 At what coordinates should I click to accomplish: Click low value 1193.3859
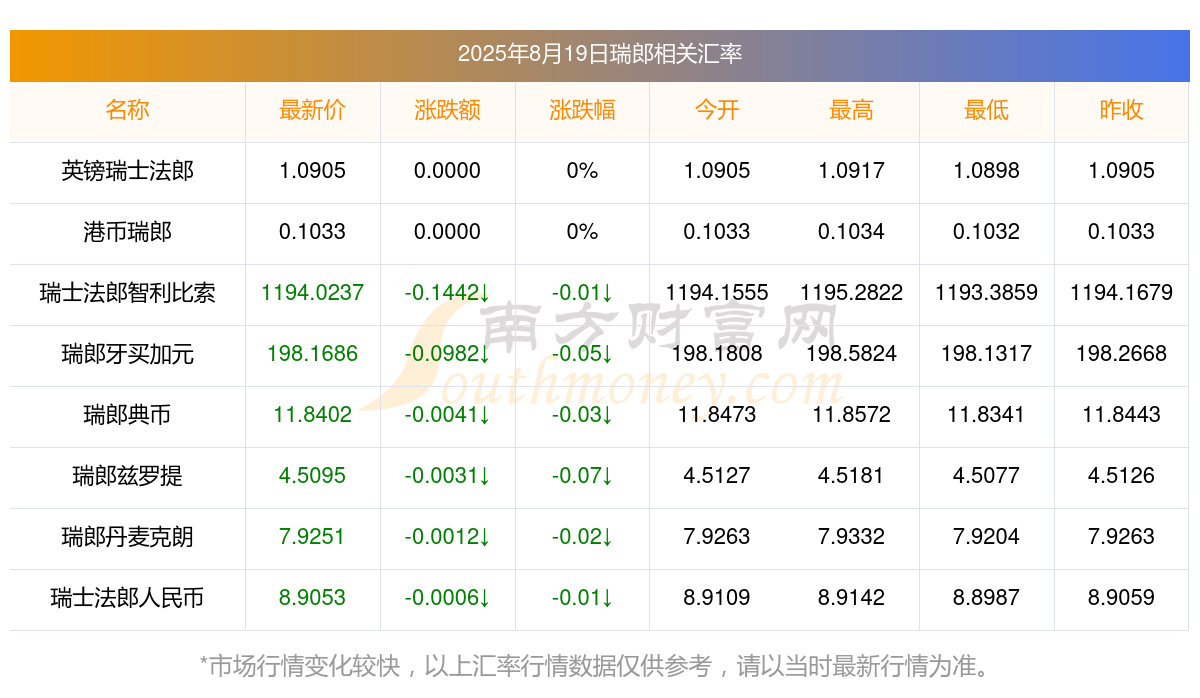tap(986, 293)
